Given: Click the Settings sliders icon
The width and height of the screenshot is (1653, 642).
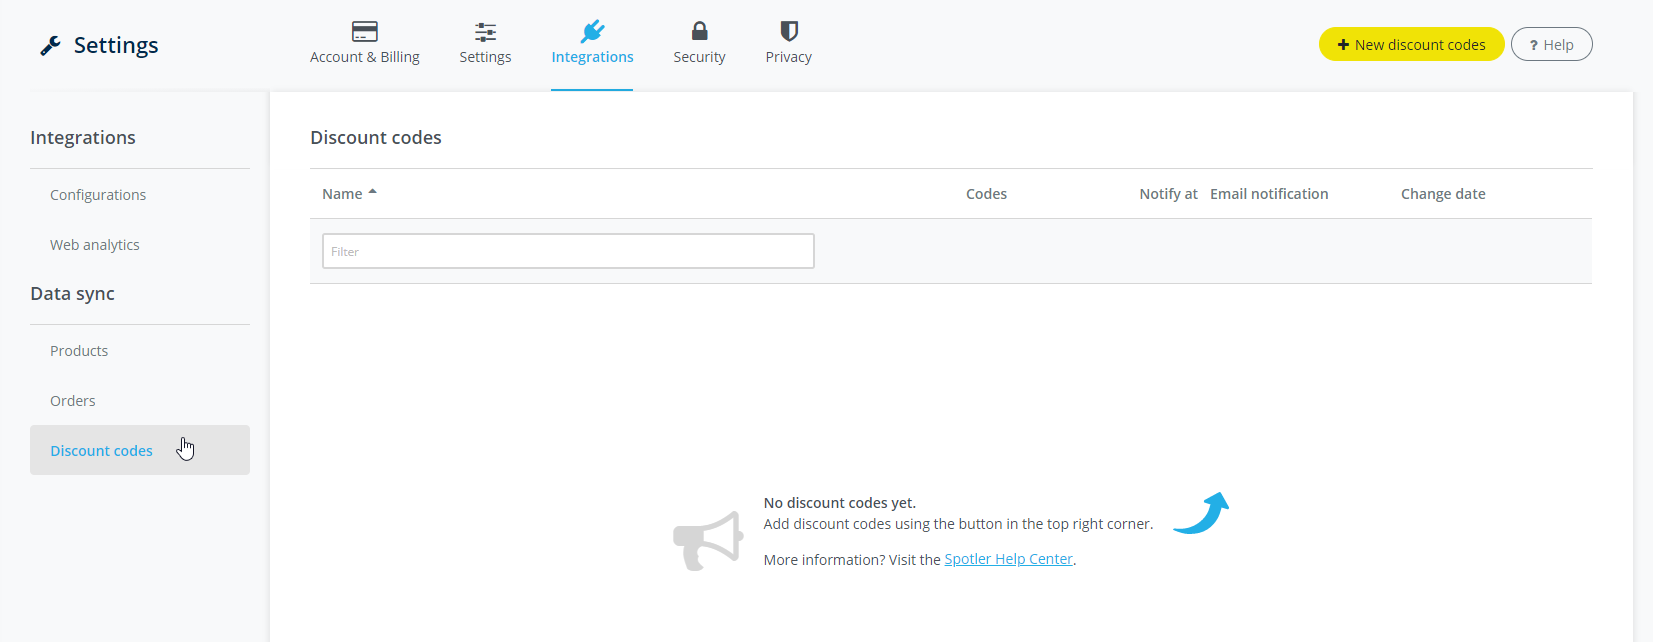Looking at the screenshot, I should (485, 31).
